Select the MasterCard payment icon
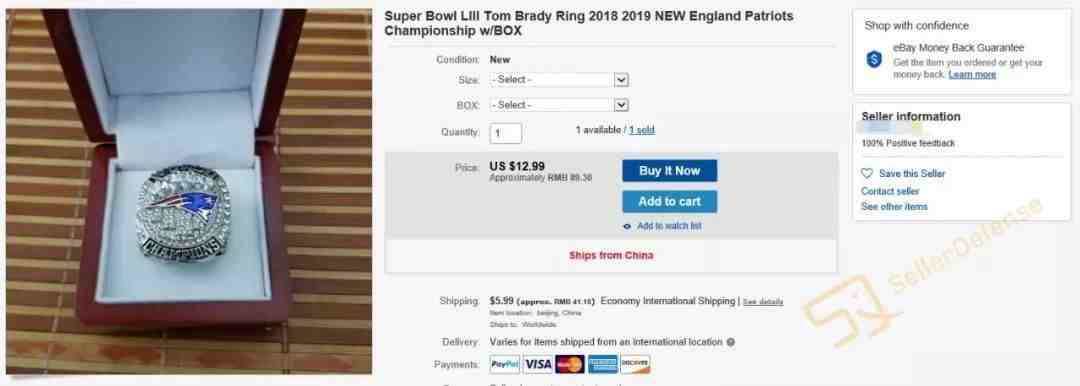 [x=570, y=364]
